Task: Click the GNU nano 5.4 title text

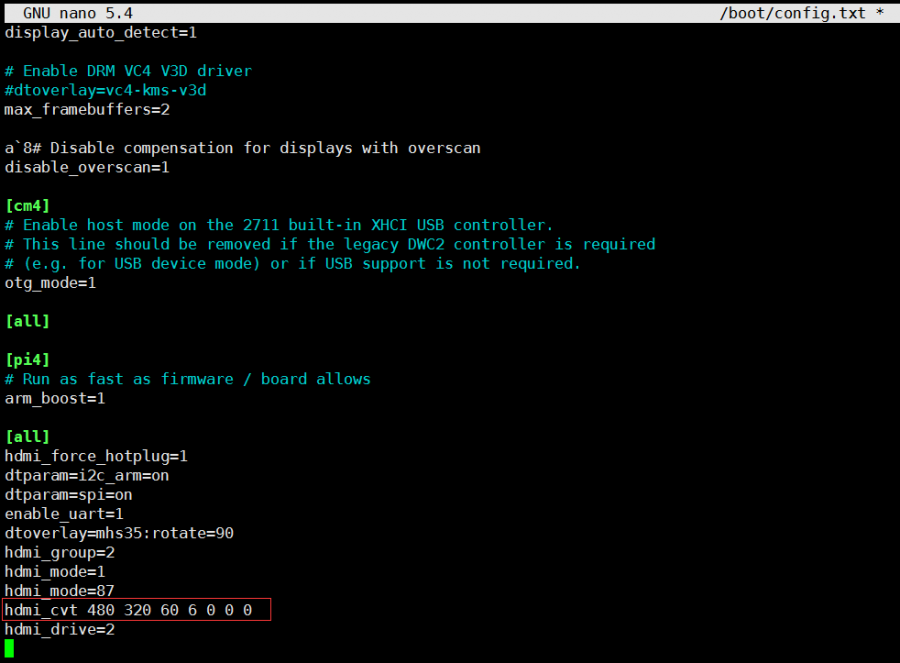Action: point(77,13)
